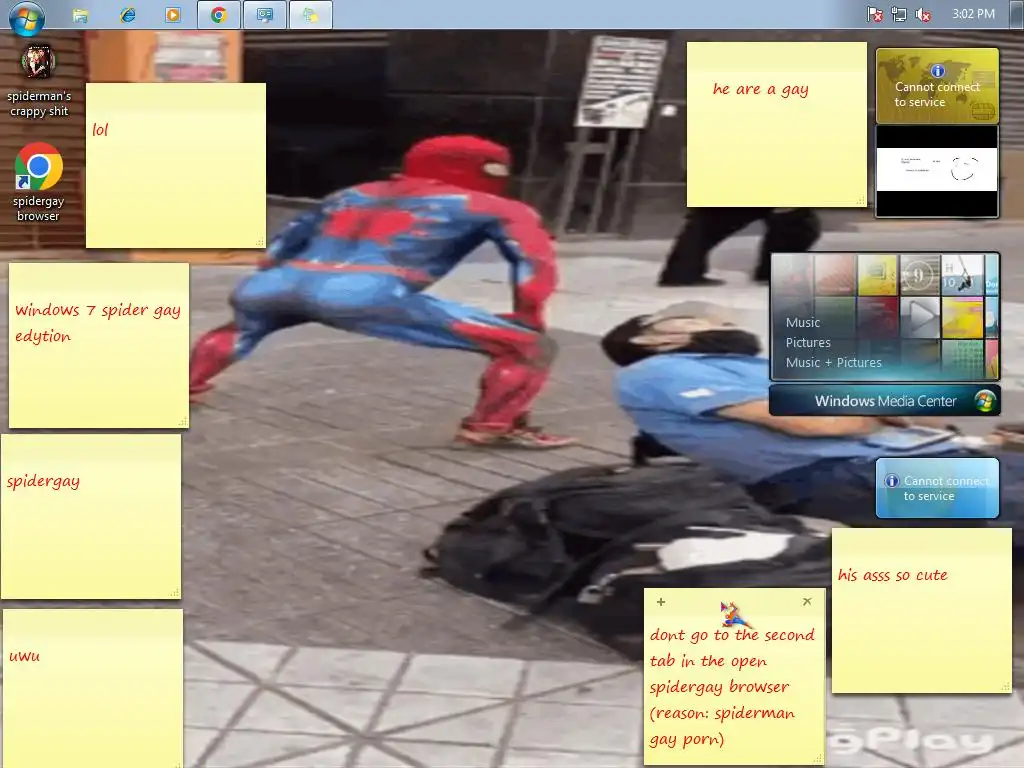This screenshot has width=1024, height=768.
Task: Focus the sticky note saying so cute
Action: [921, 611]
